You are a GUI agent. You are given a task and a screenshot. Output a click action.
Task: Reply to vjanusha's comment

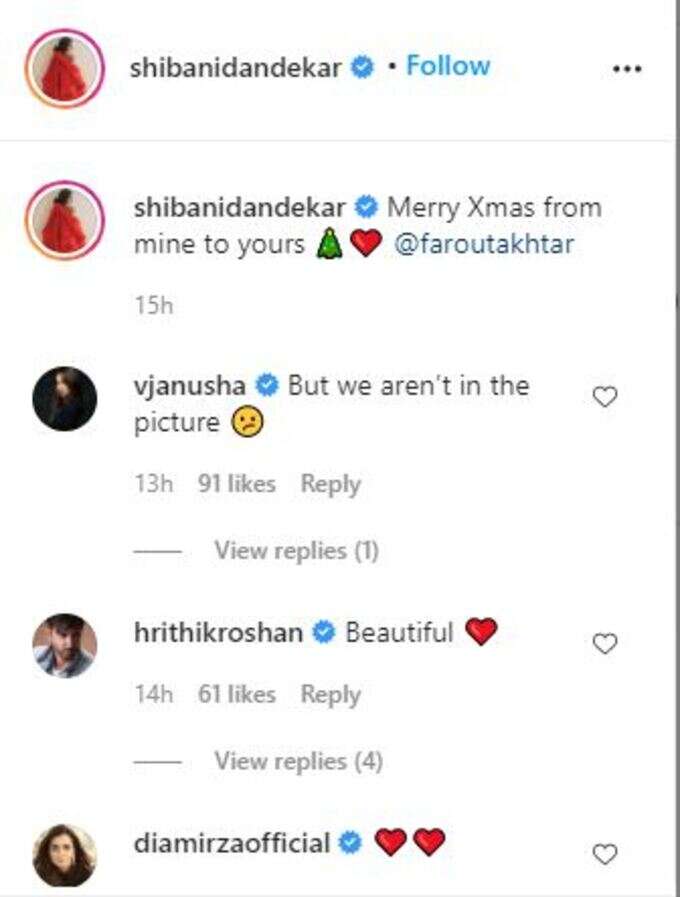tap(331, 485)
